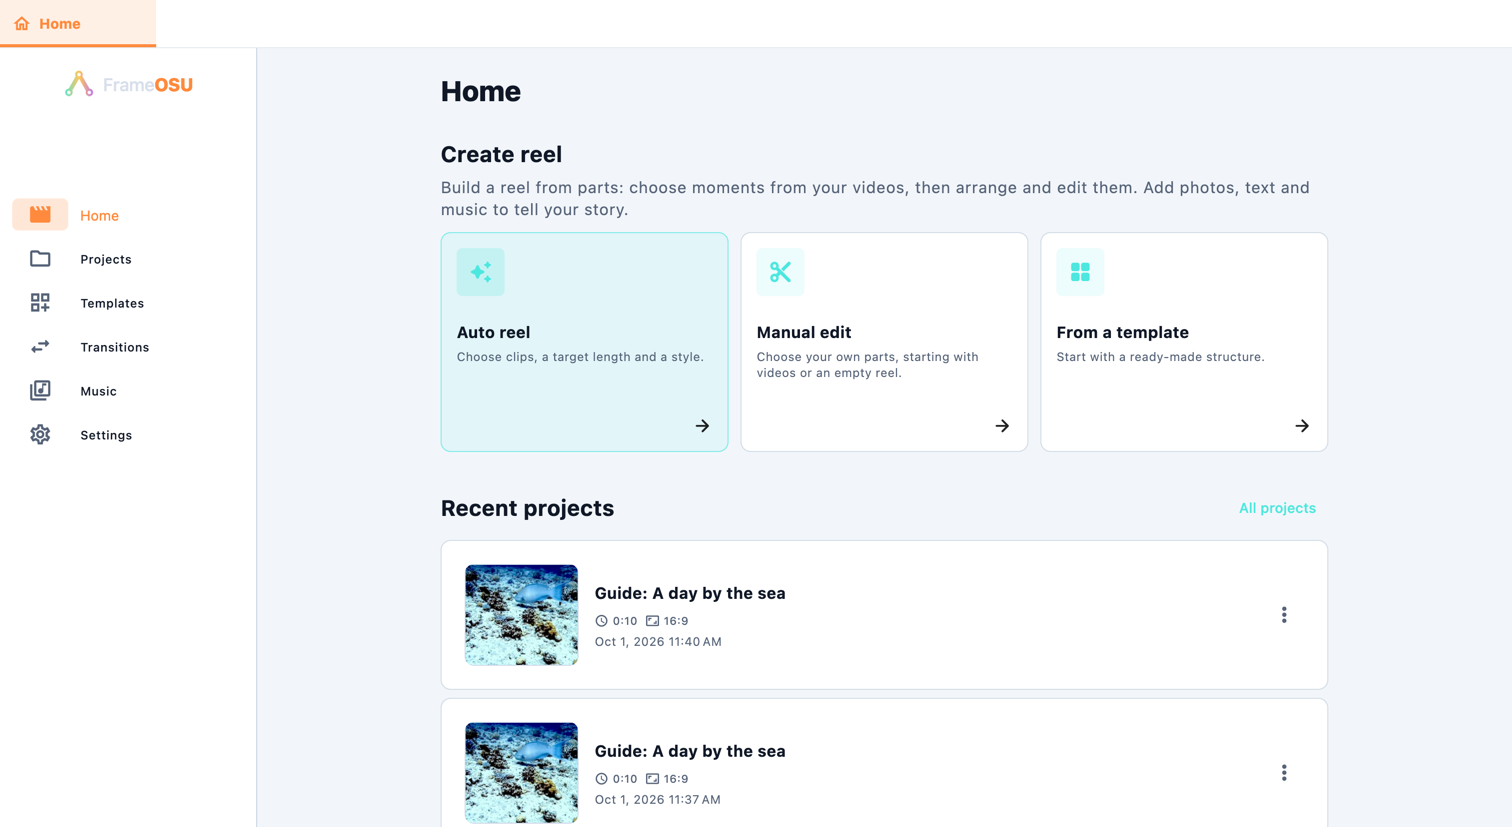Open thumbnail of 11:40 AM sea project

click(x=521, y=615)
